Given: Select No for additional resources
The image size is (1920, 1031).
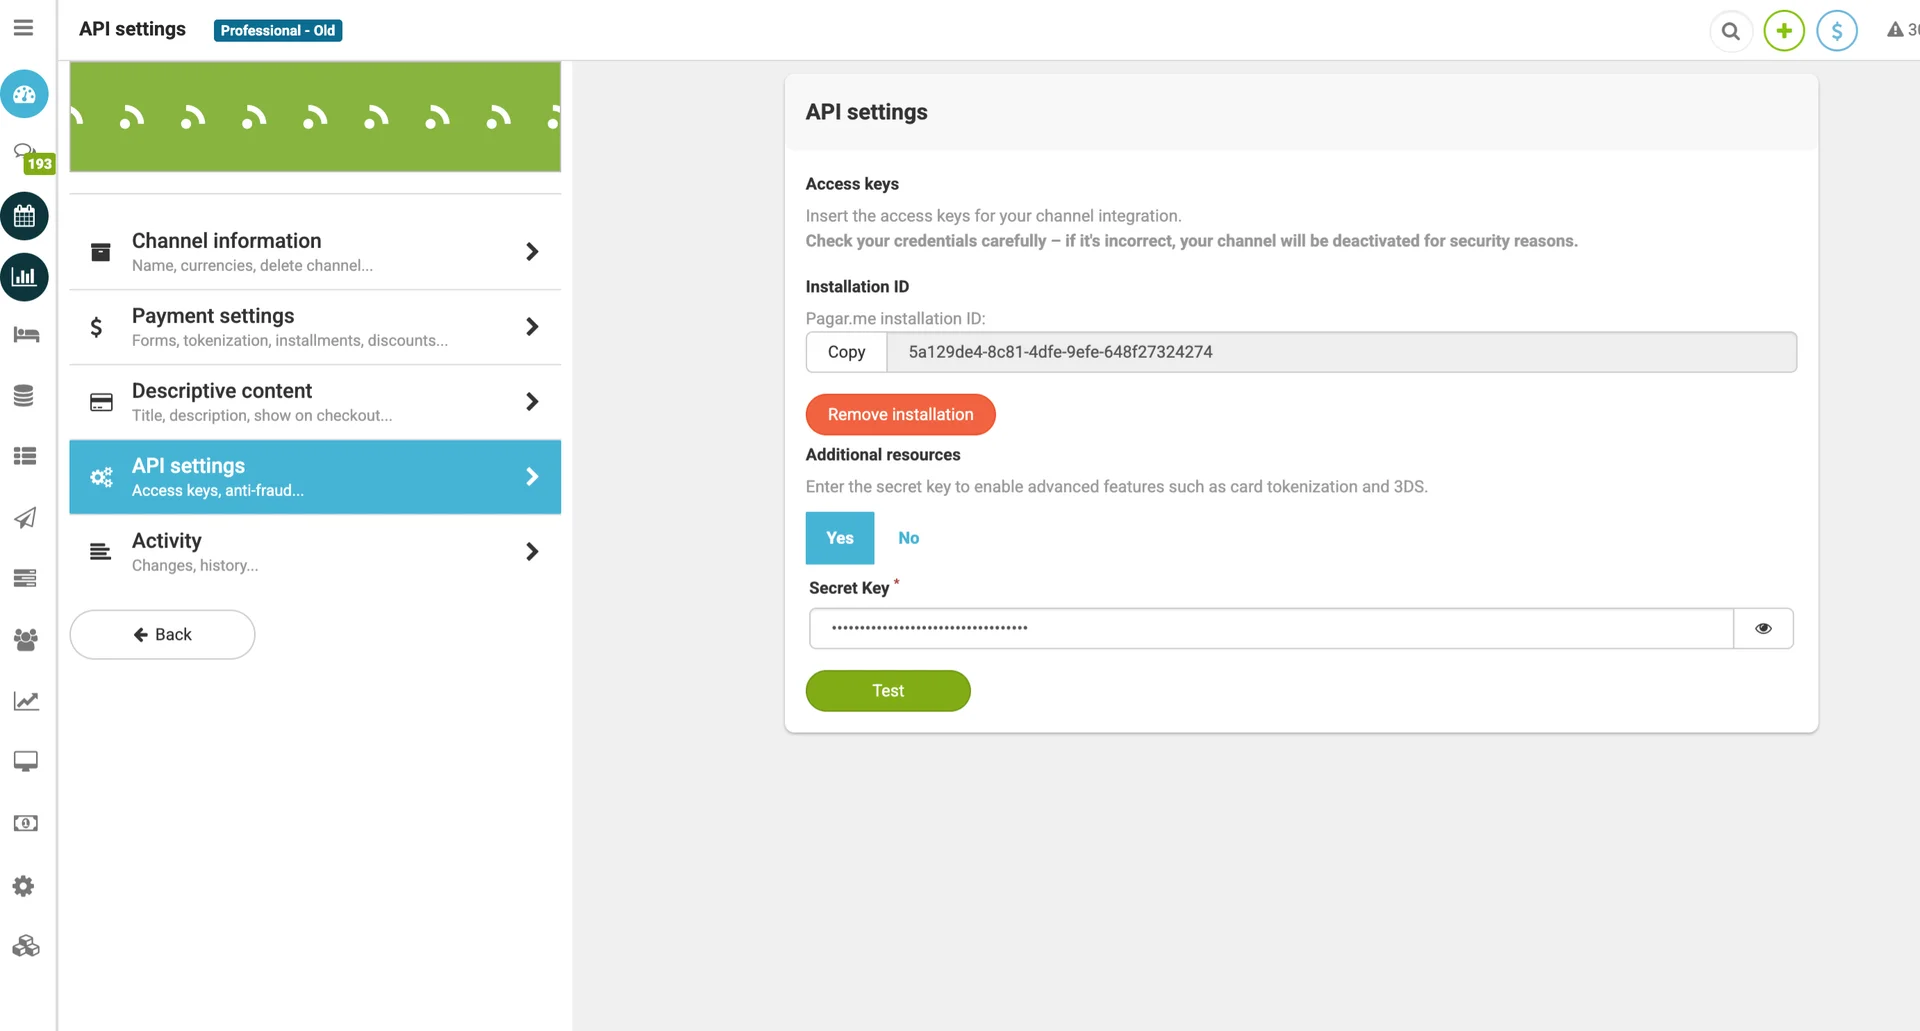Looking at the screenshot, I should (908, 538).
